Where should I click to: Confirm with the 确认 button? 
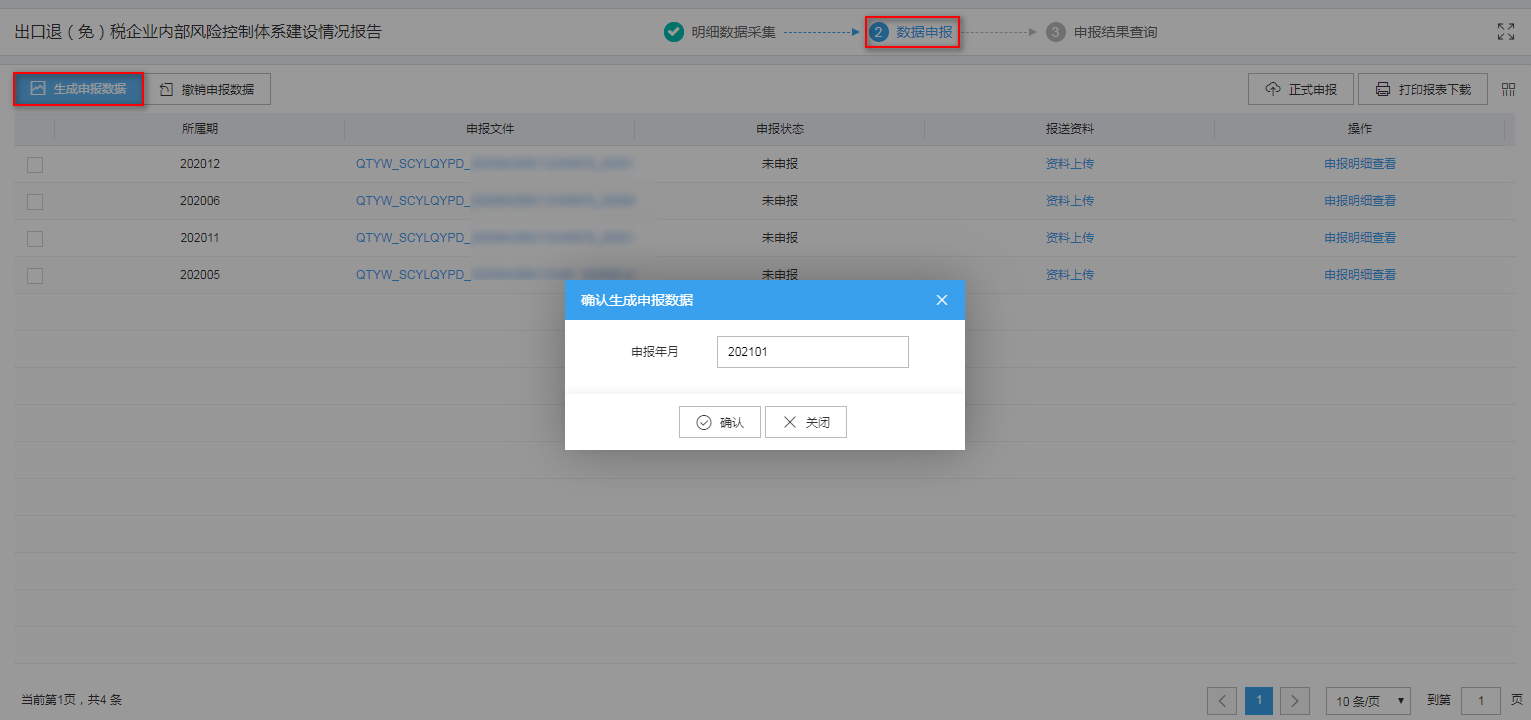coord(720,422)
